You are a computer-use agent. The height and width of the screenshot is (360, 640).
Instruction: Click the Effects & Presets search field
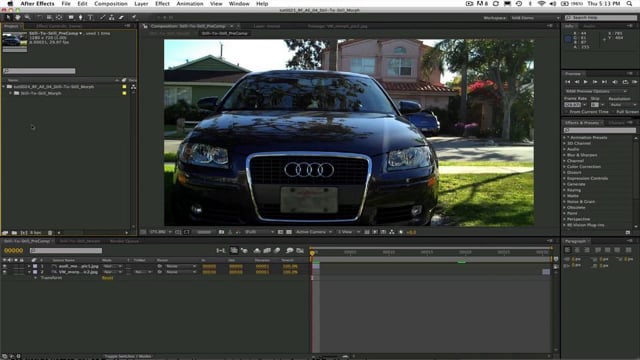pos(600,130)
